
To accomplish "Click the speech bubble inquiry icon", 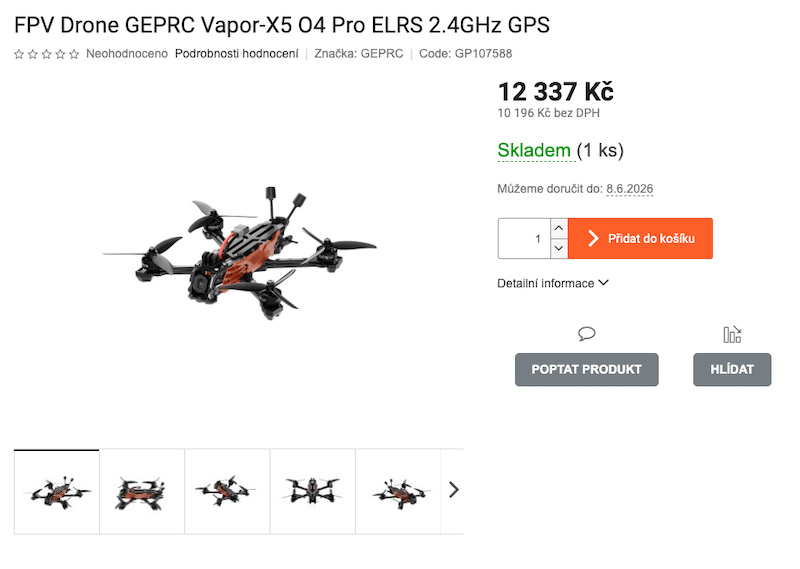I will coord(586,334).
